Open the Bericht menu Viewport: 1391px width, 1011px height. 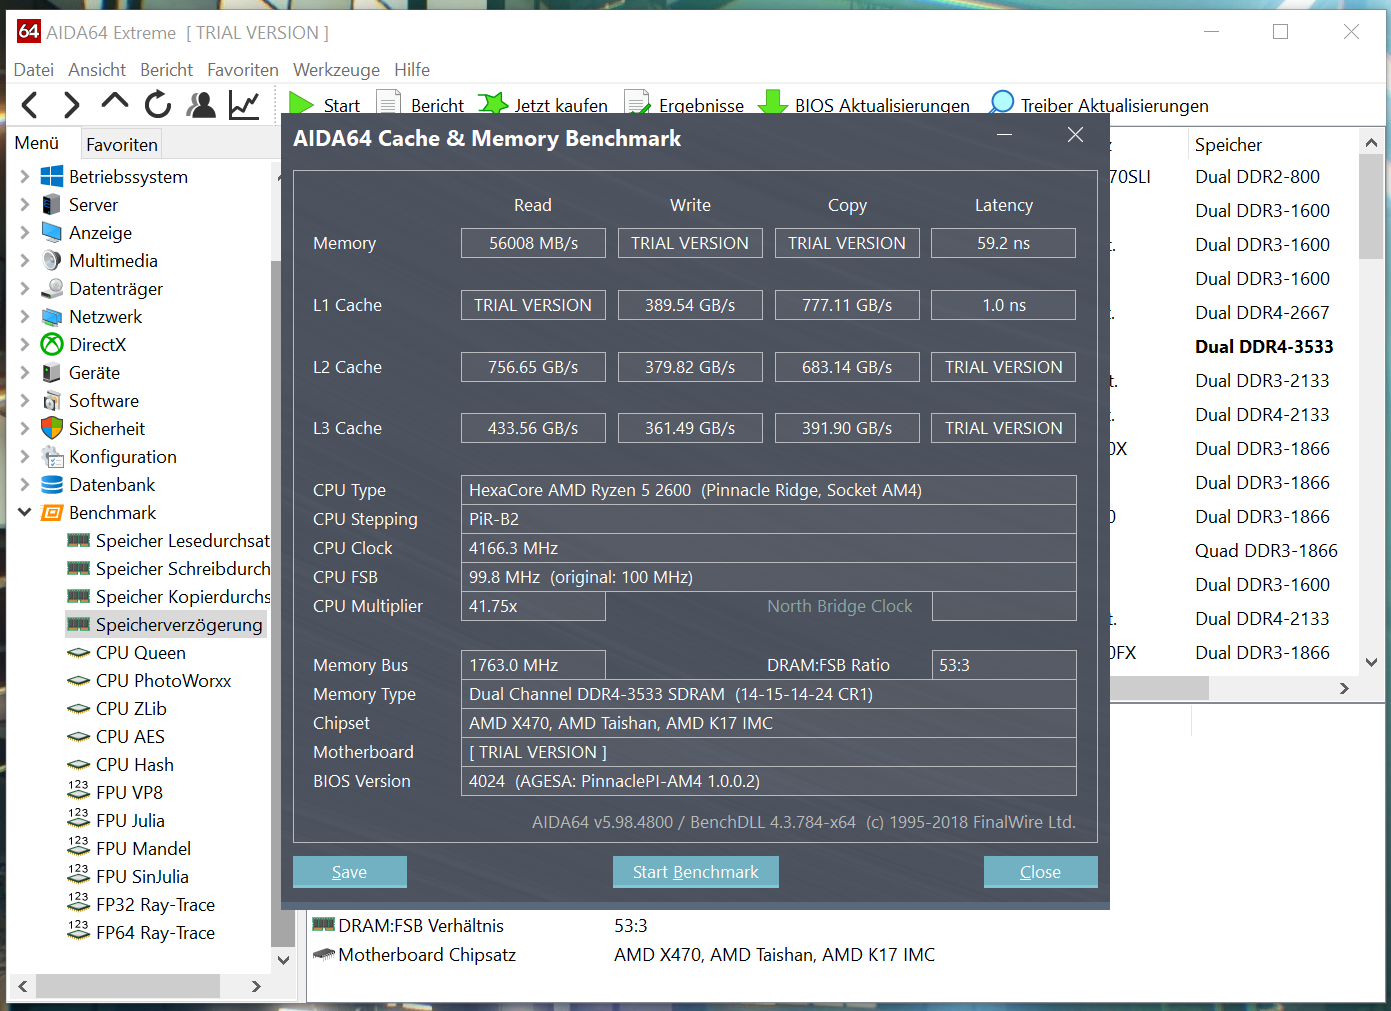click(167, 70)
